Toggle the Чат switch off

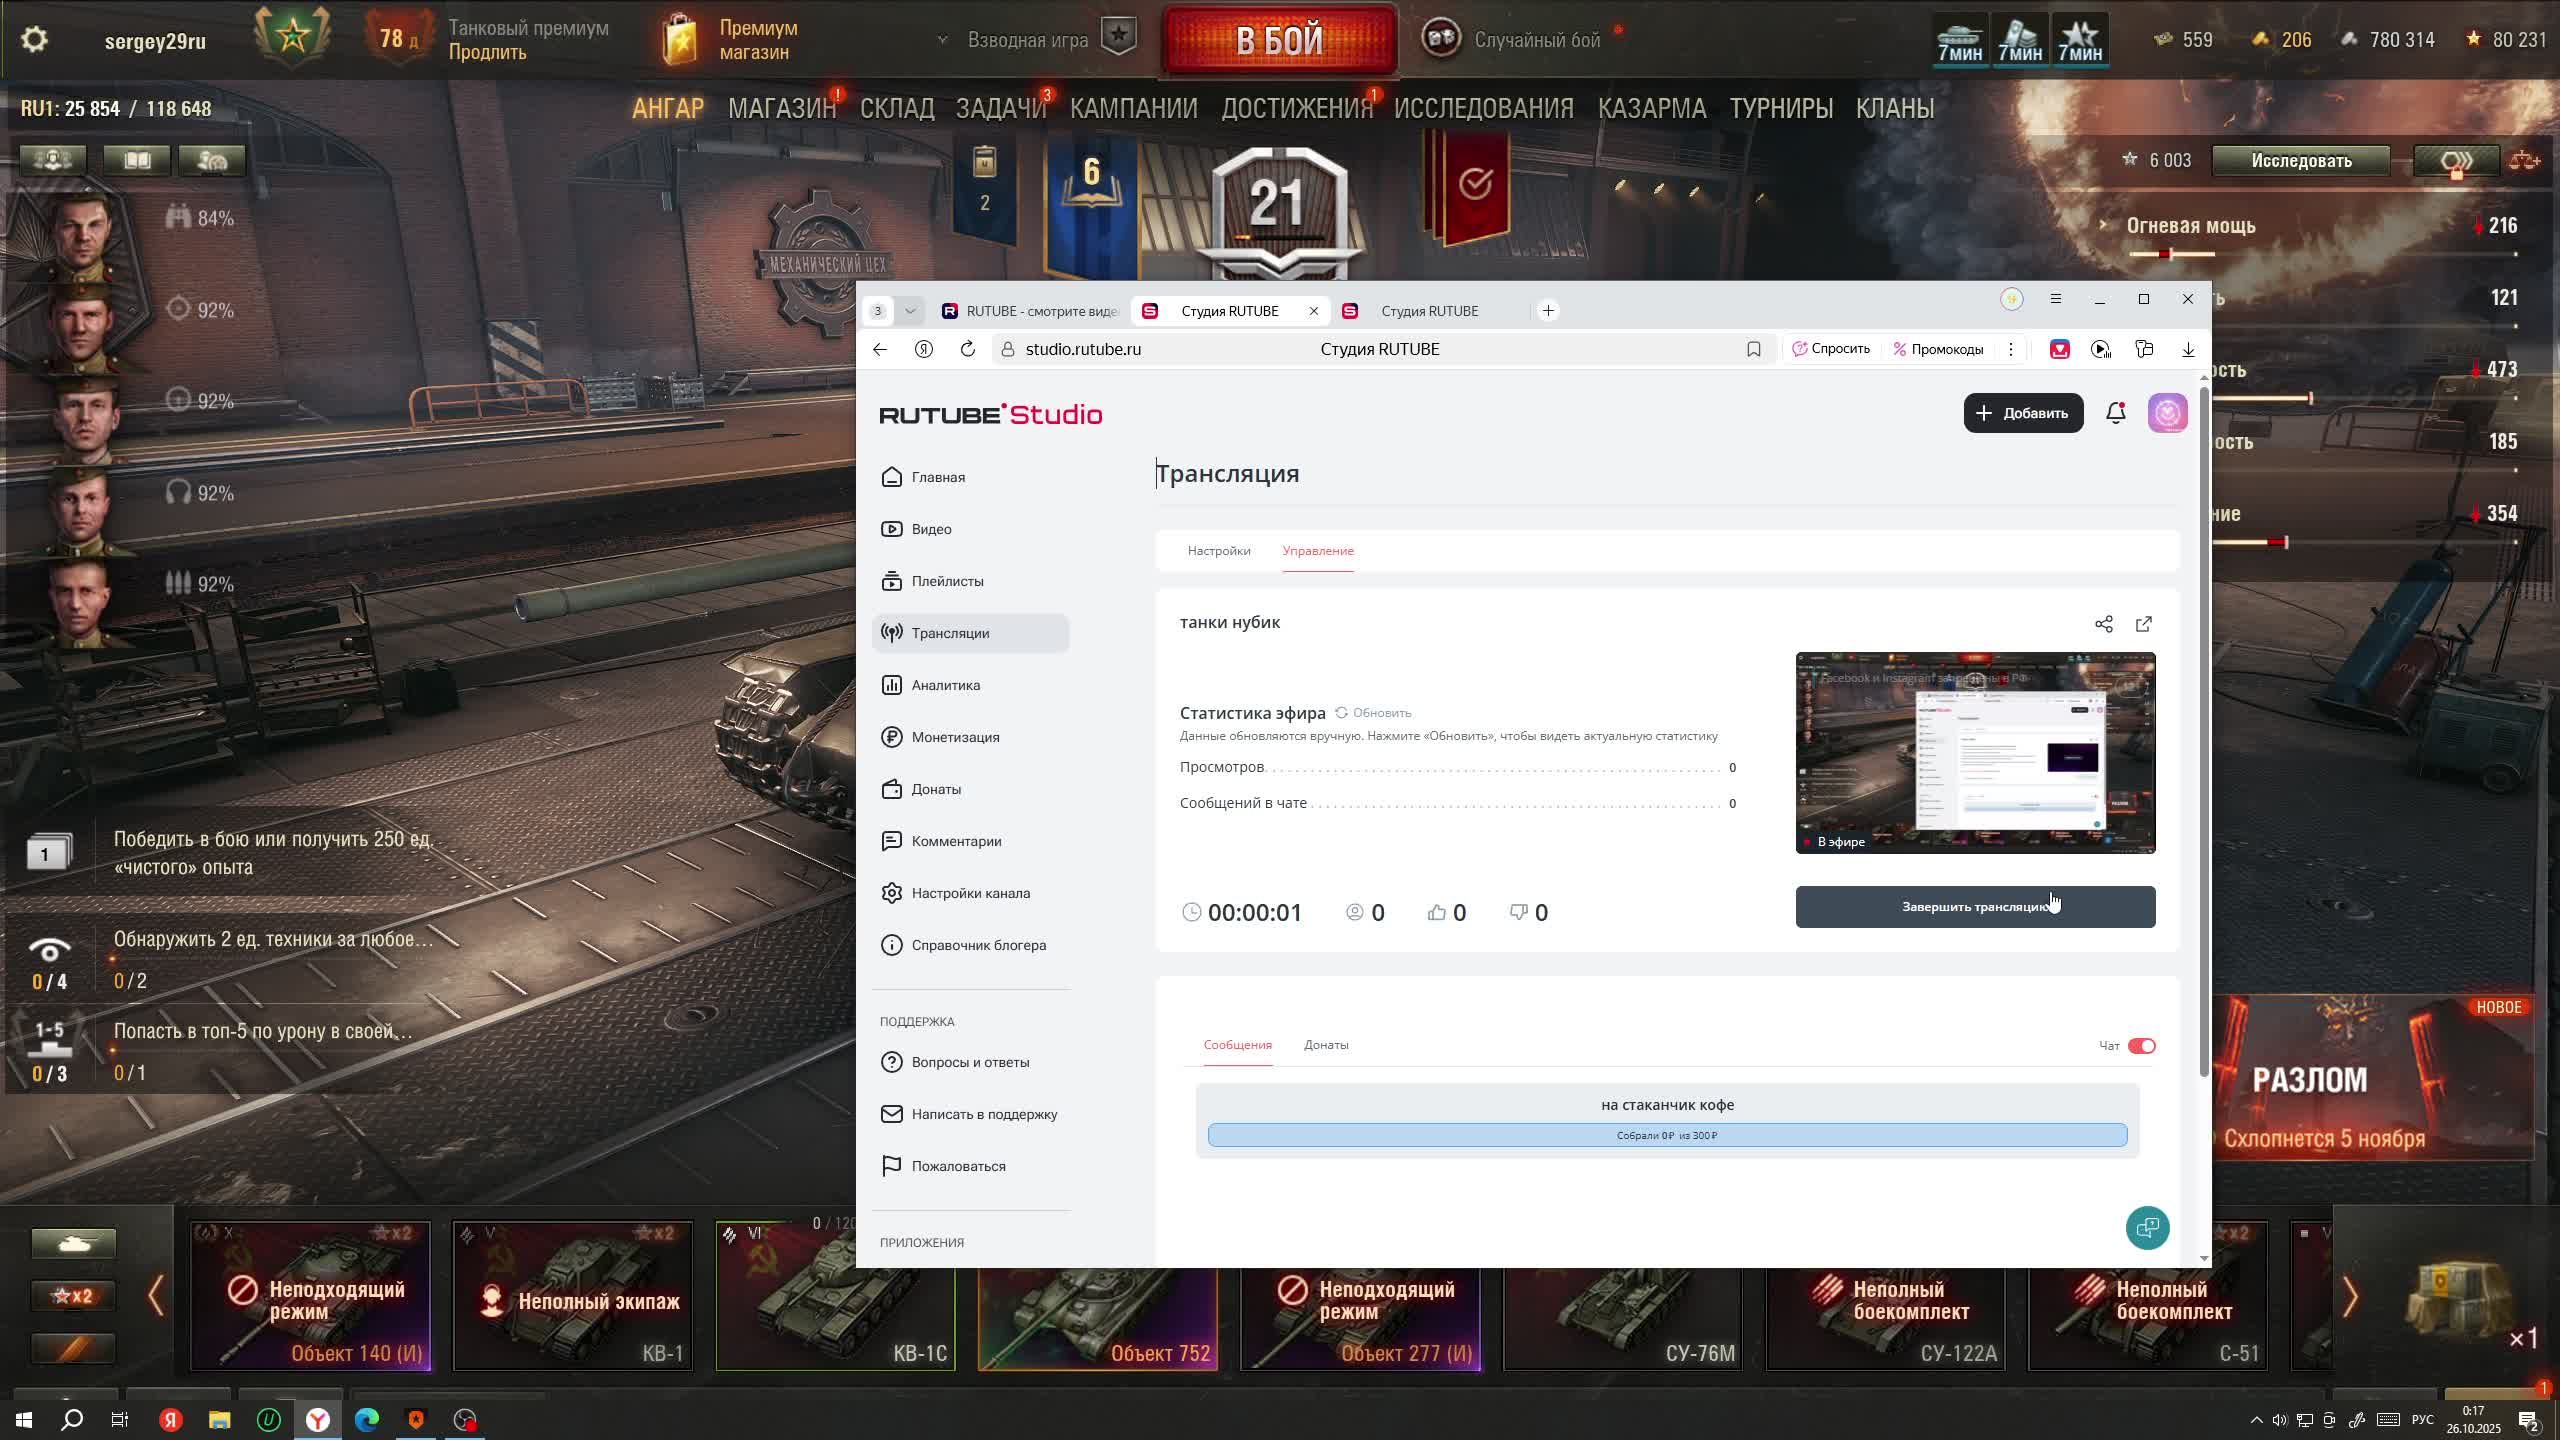2141,1046
